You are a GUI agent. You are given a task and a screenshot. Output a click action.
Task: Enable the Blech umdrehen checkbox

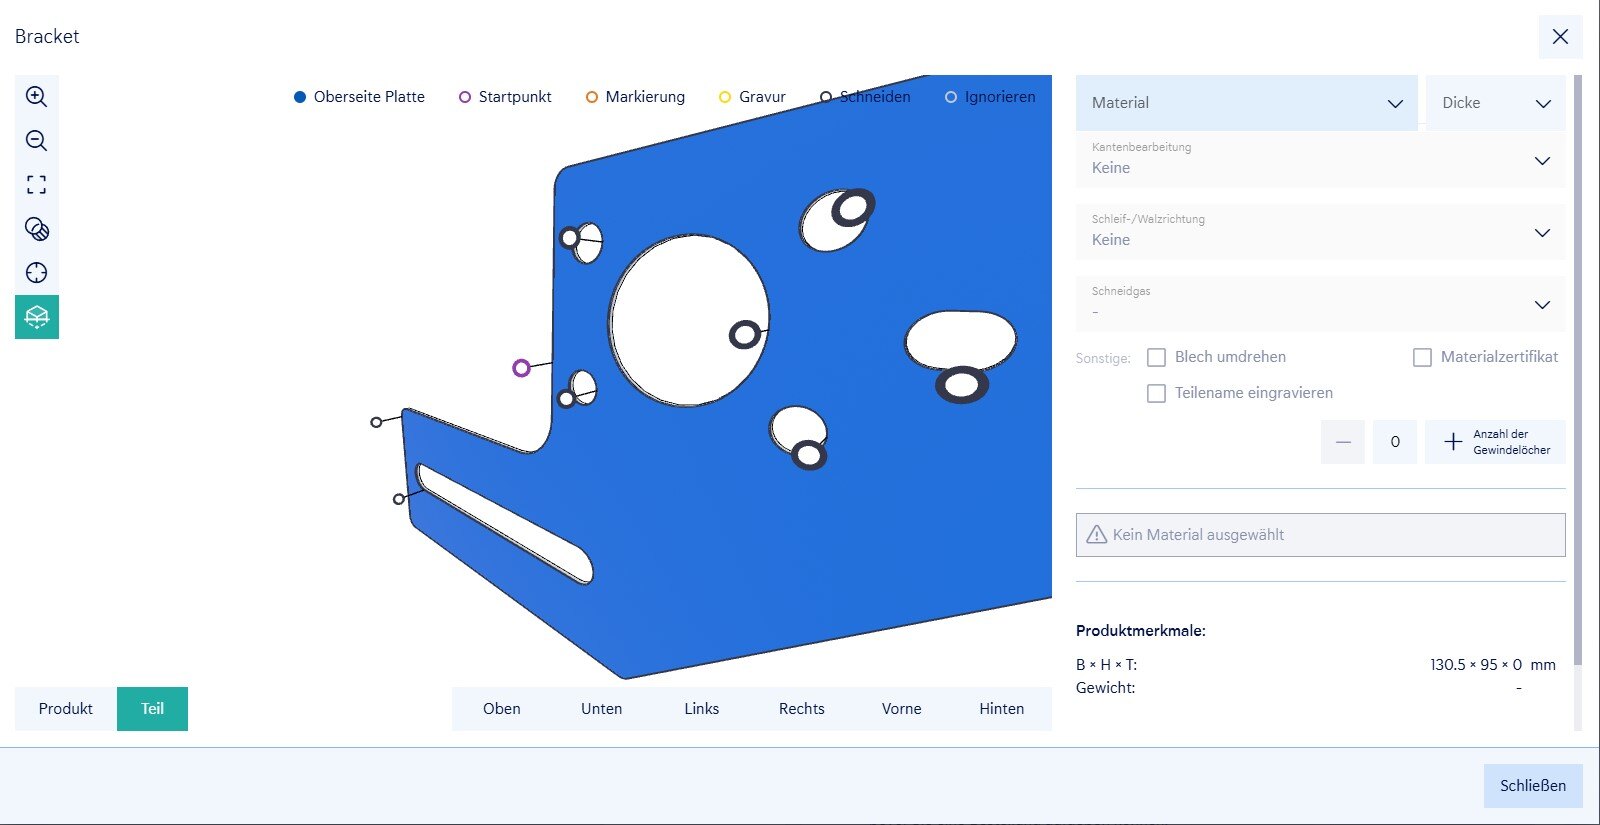click(x=1156, y=357)
